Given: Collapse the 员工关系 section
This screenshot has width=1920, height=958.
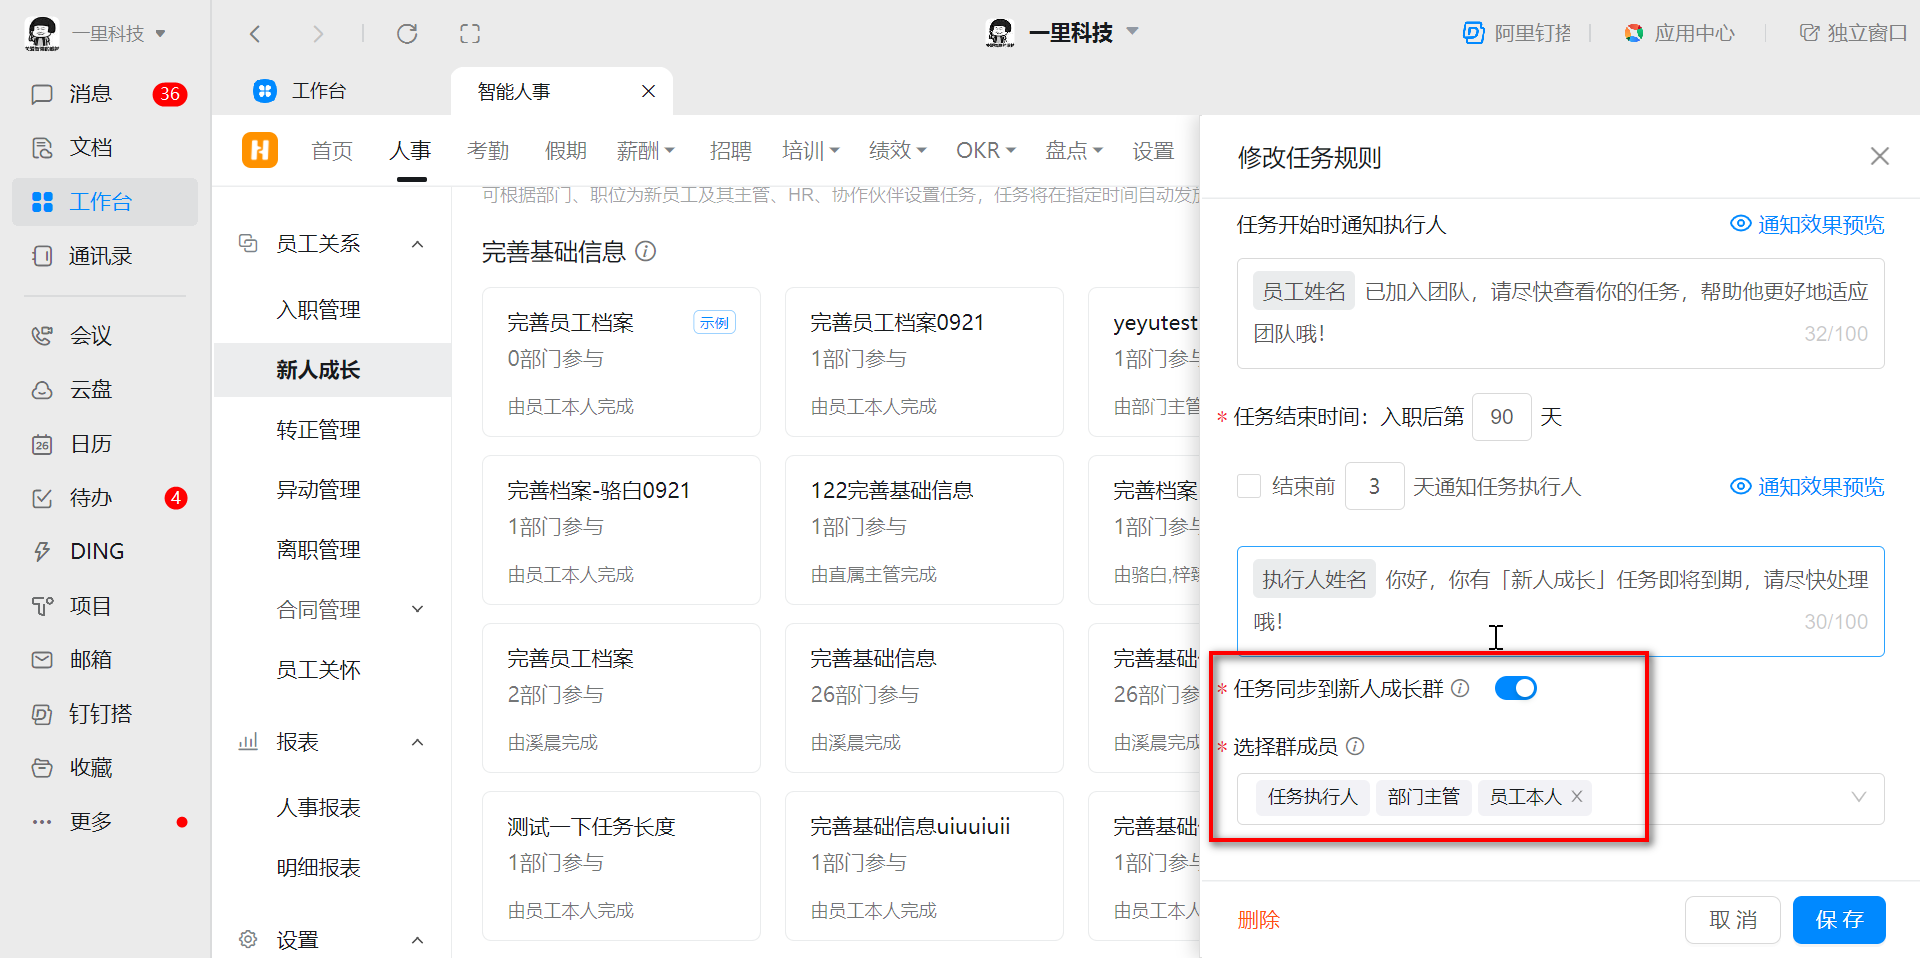Looking at the screenshot, I should pyautogui.click(x=418, y=244).
